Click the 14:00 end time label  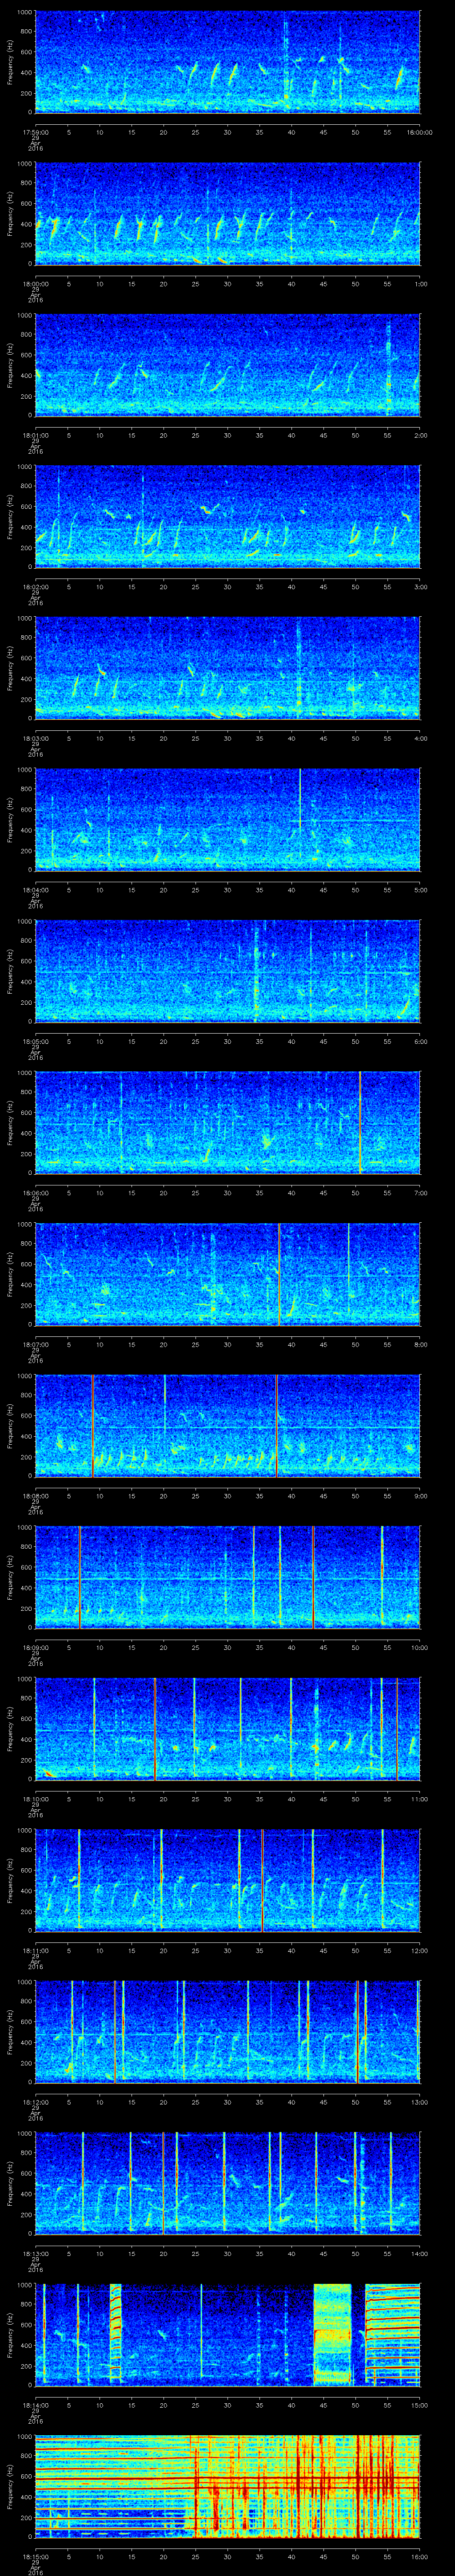point(419,2253)
